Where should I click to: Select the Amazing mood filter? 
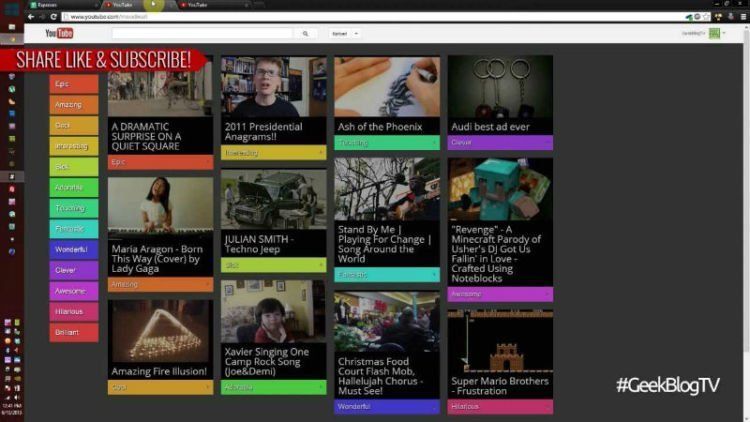pyautogui.click(x=74, y=104)
